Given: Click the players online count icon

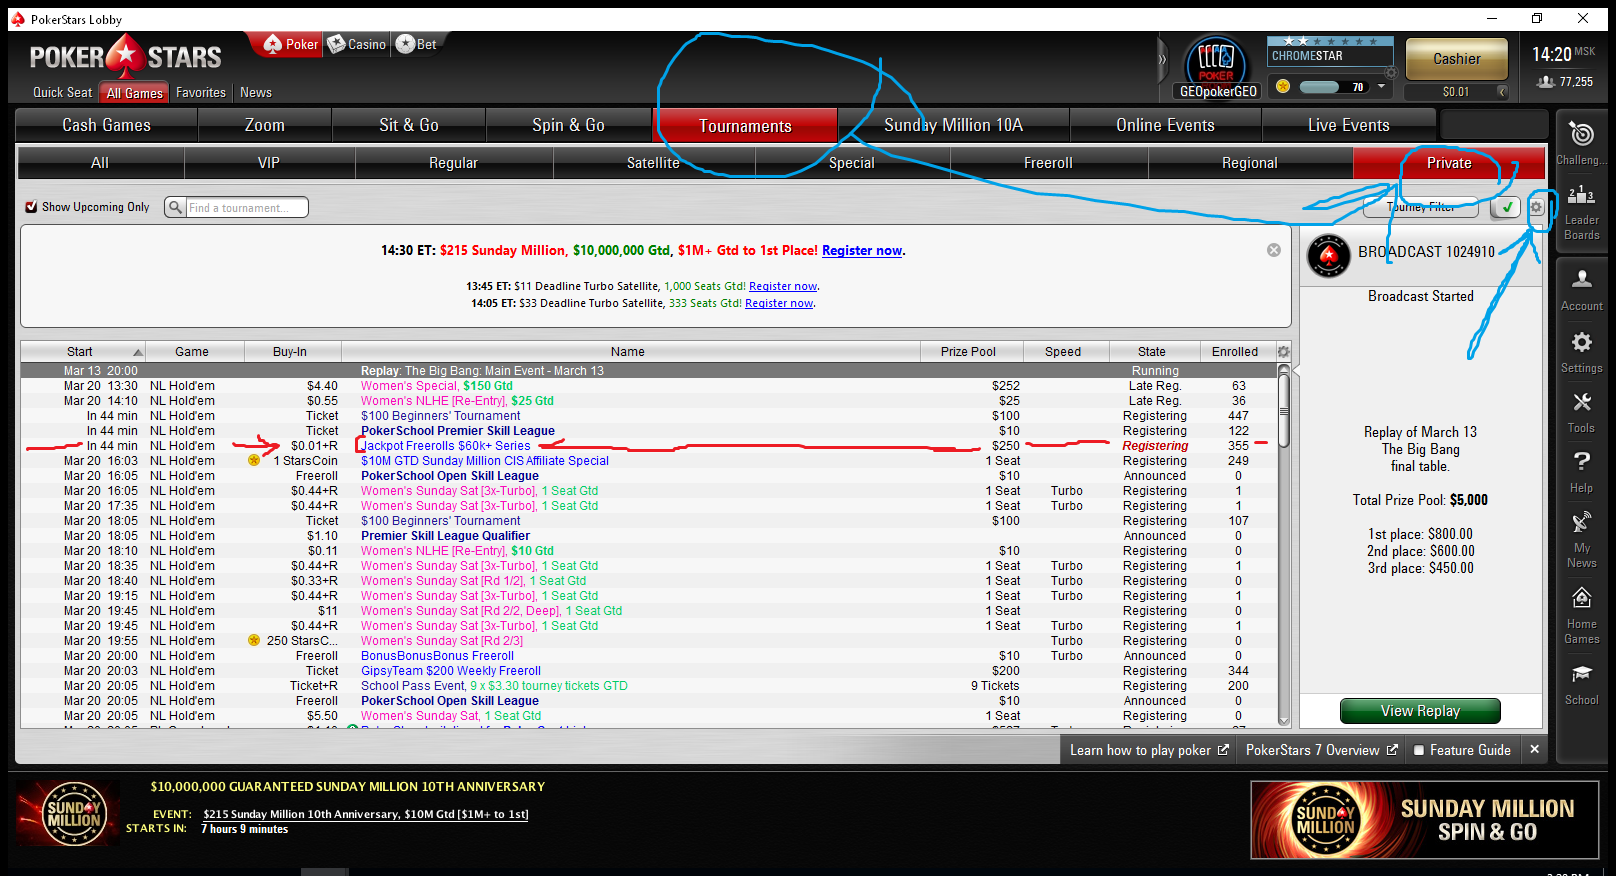Looking at the screenshot, I should [1546, 82].
